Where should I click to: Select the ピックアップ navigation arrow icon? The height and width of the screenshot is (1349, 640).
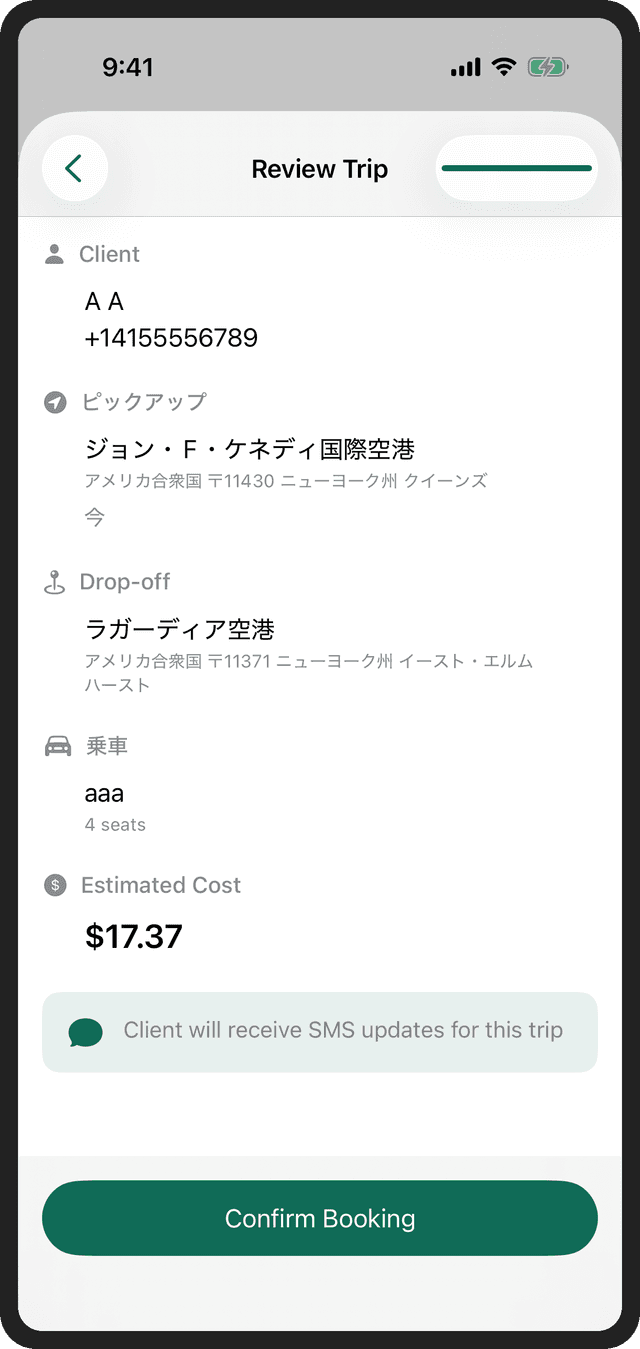point(57,402)
